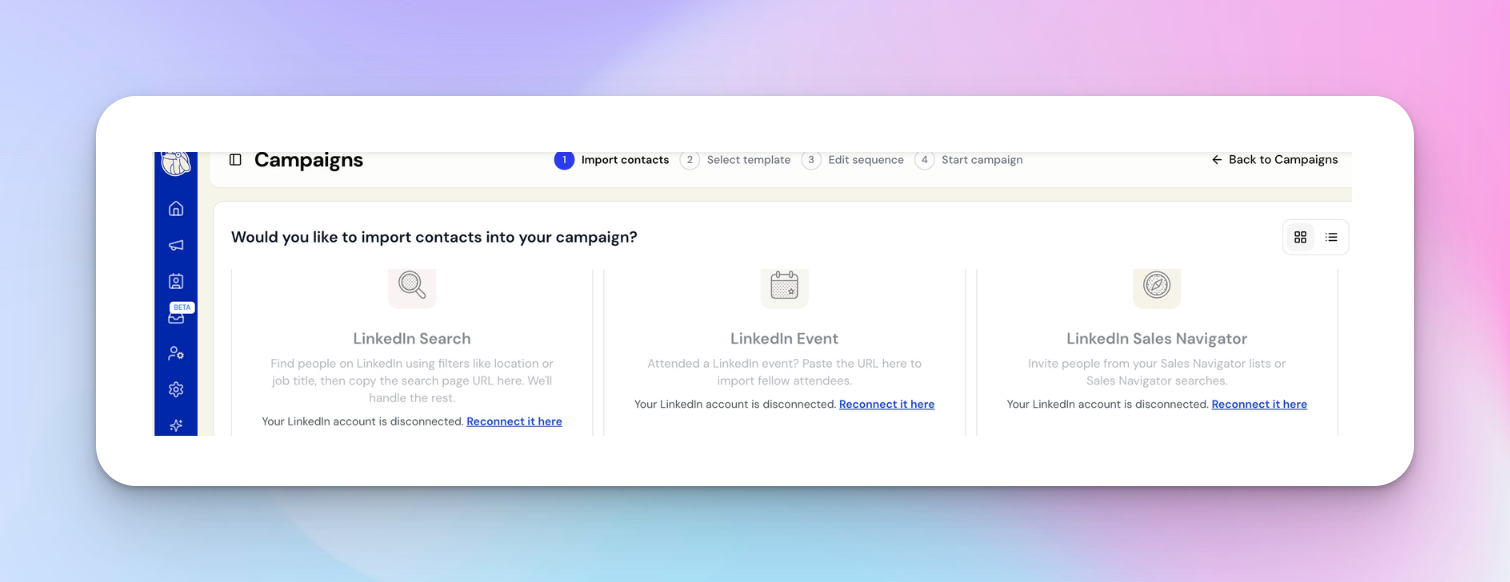This screenshot has width=1510, height=582.
Task: Open the megaphone Campaigns sidebar icon
Action: click(x=176, y=245)
